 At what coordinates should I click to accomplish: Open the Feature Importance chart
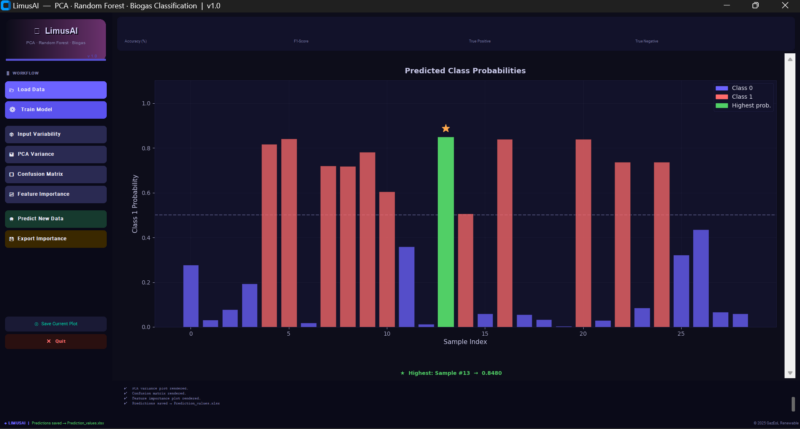pyautogui.click(x=55, y=194)
